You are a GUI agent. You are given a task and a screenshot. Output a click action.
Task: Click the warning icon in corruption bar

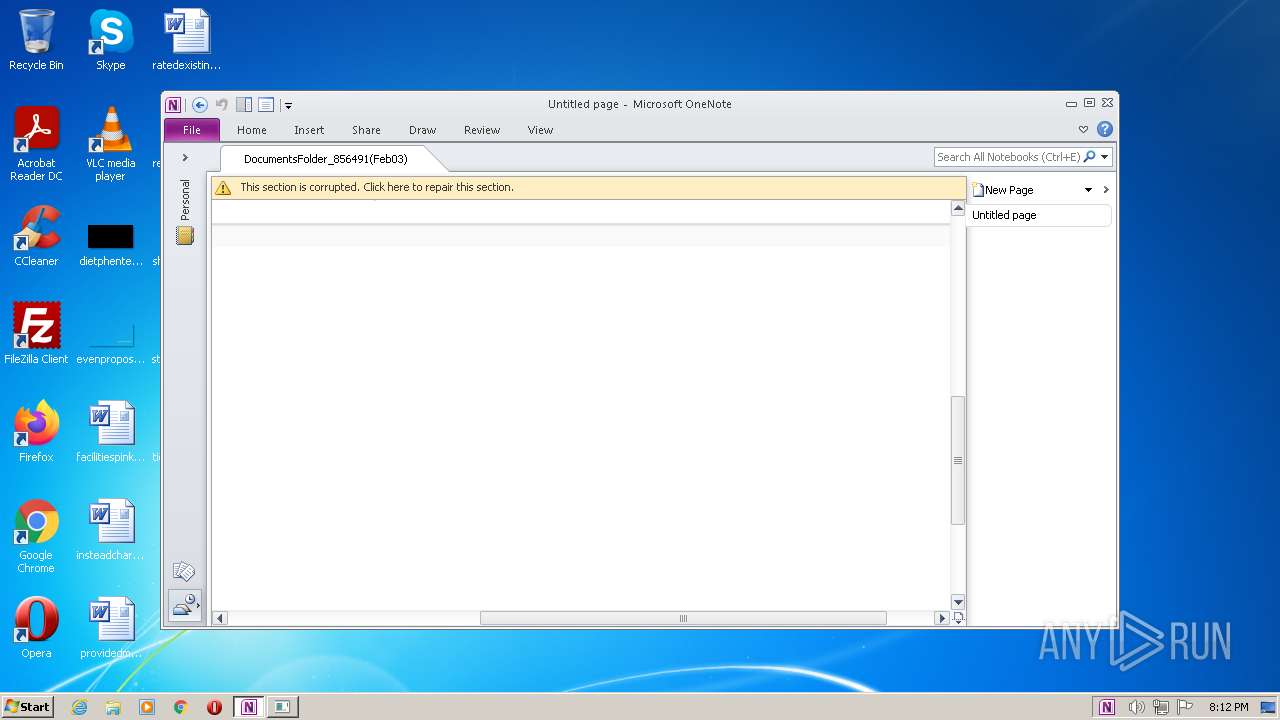click(x=224, y=188)
